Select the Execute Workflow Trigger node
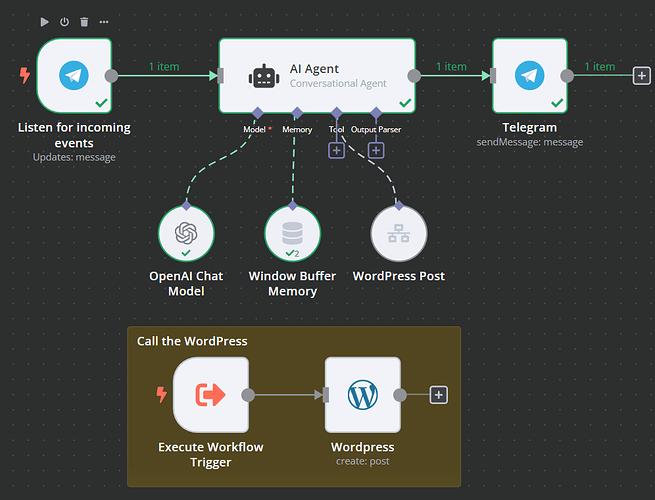Screen dimensions: 655x500 coord(211,395)
